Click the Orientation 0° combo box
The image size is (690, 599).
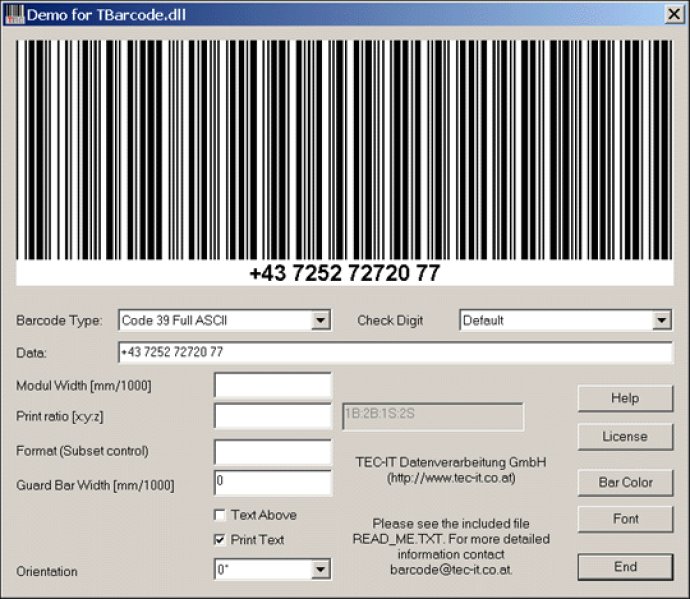point(272,569)
